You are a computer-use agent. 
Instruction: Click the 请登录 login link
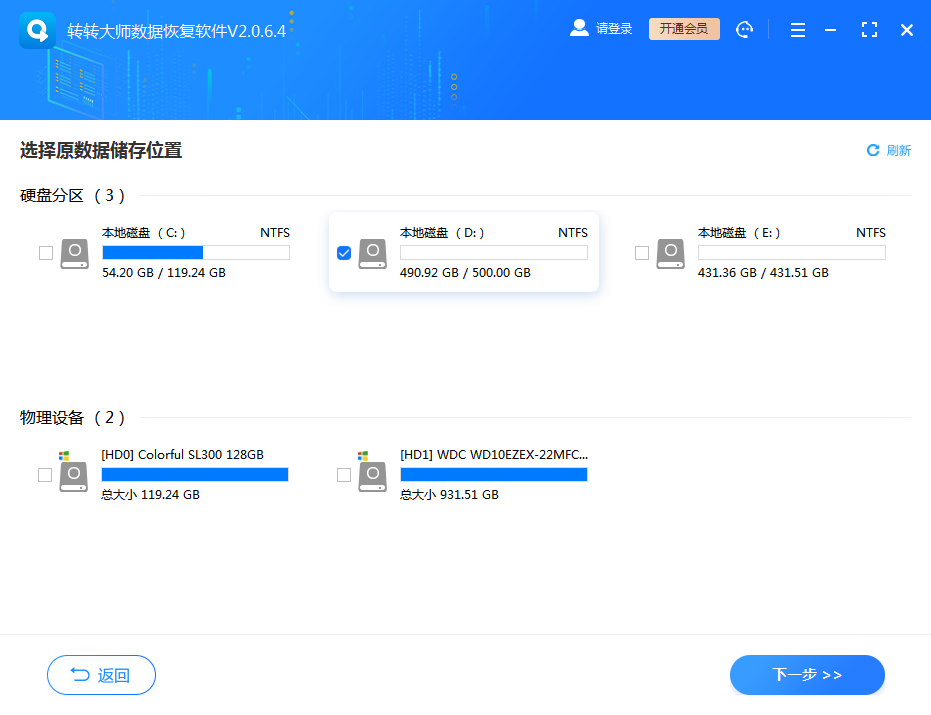(x=614, y=29)
